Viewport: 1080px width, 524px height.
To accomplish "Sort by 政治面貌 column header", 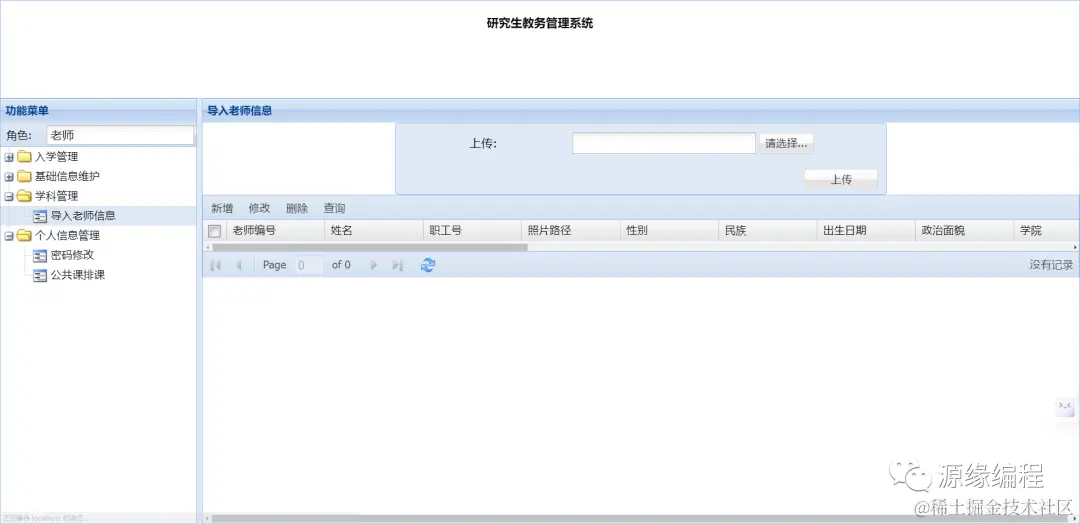I will coord(965,231).
